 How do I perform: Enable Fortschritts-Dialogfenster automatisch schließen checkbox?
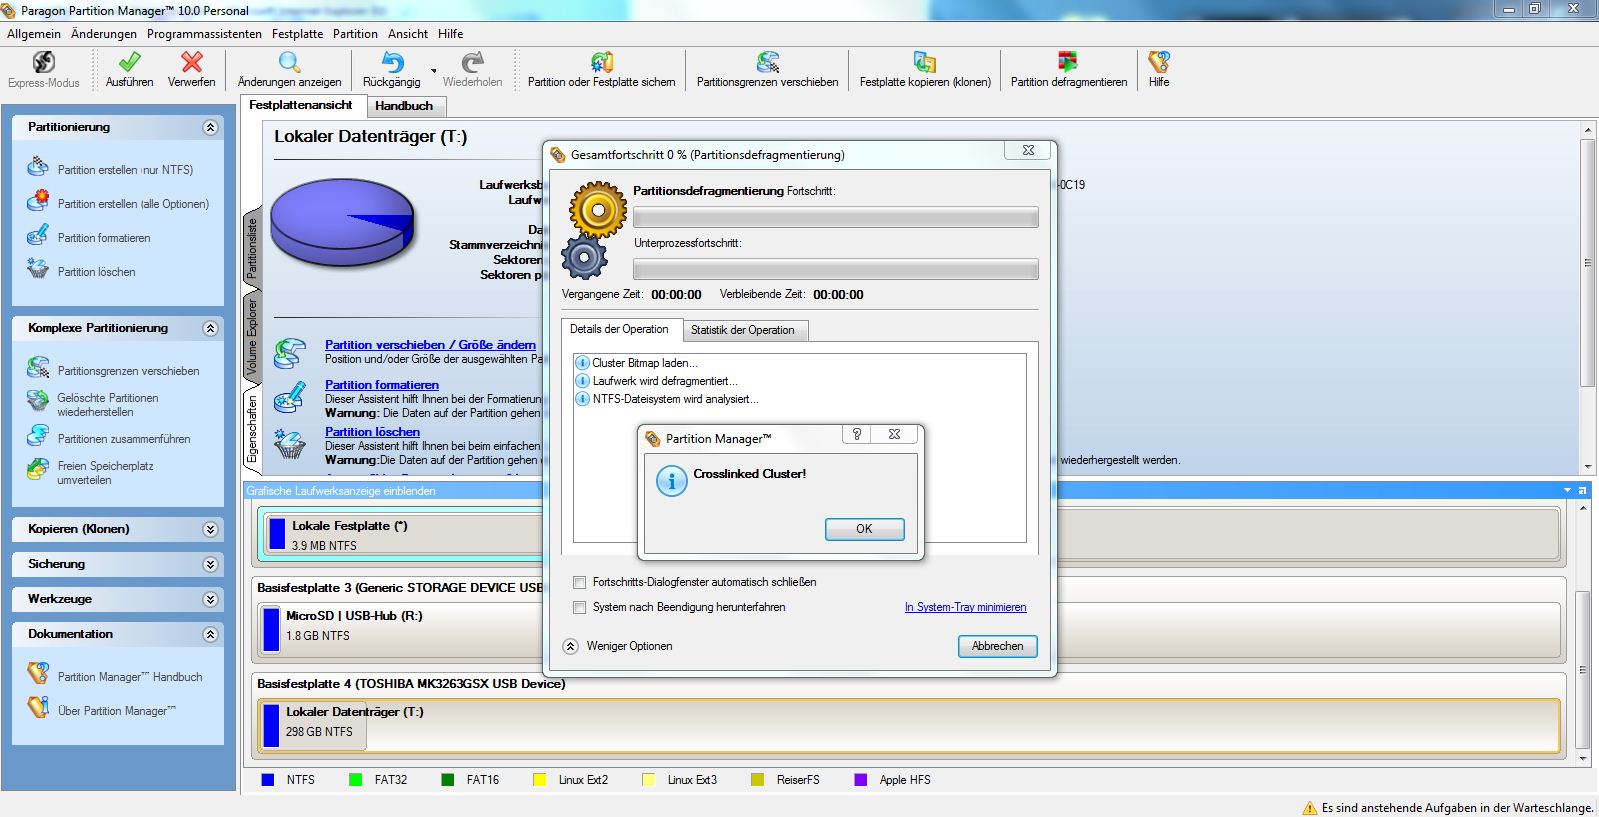click(579, 582)
